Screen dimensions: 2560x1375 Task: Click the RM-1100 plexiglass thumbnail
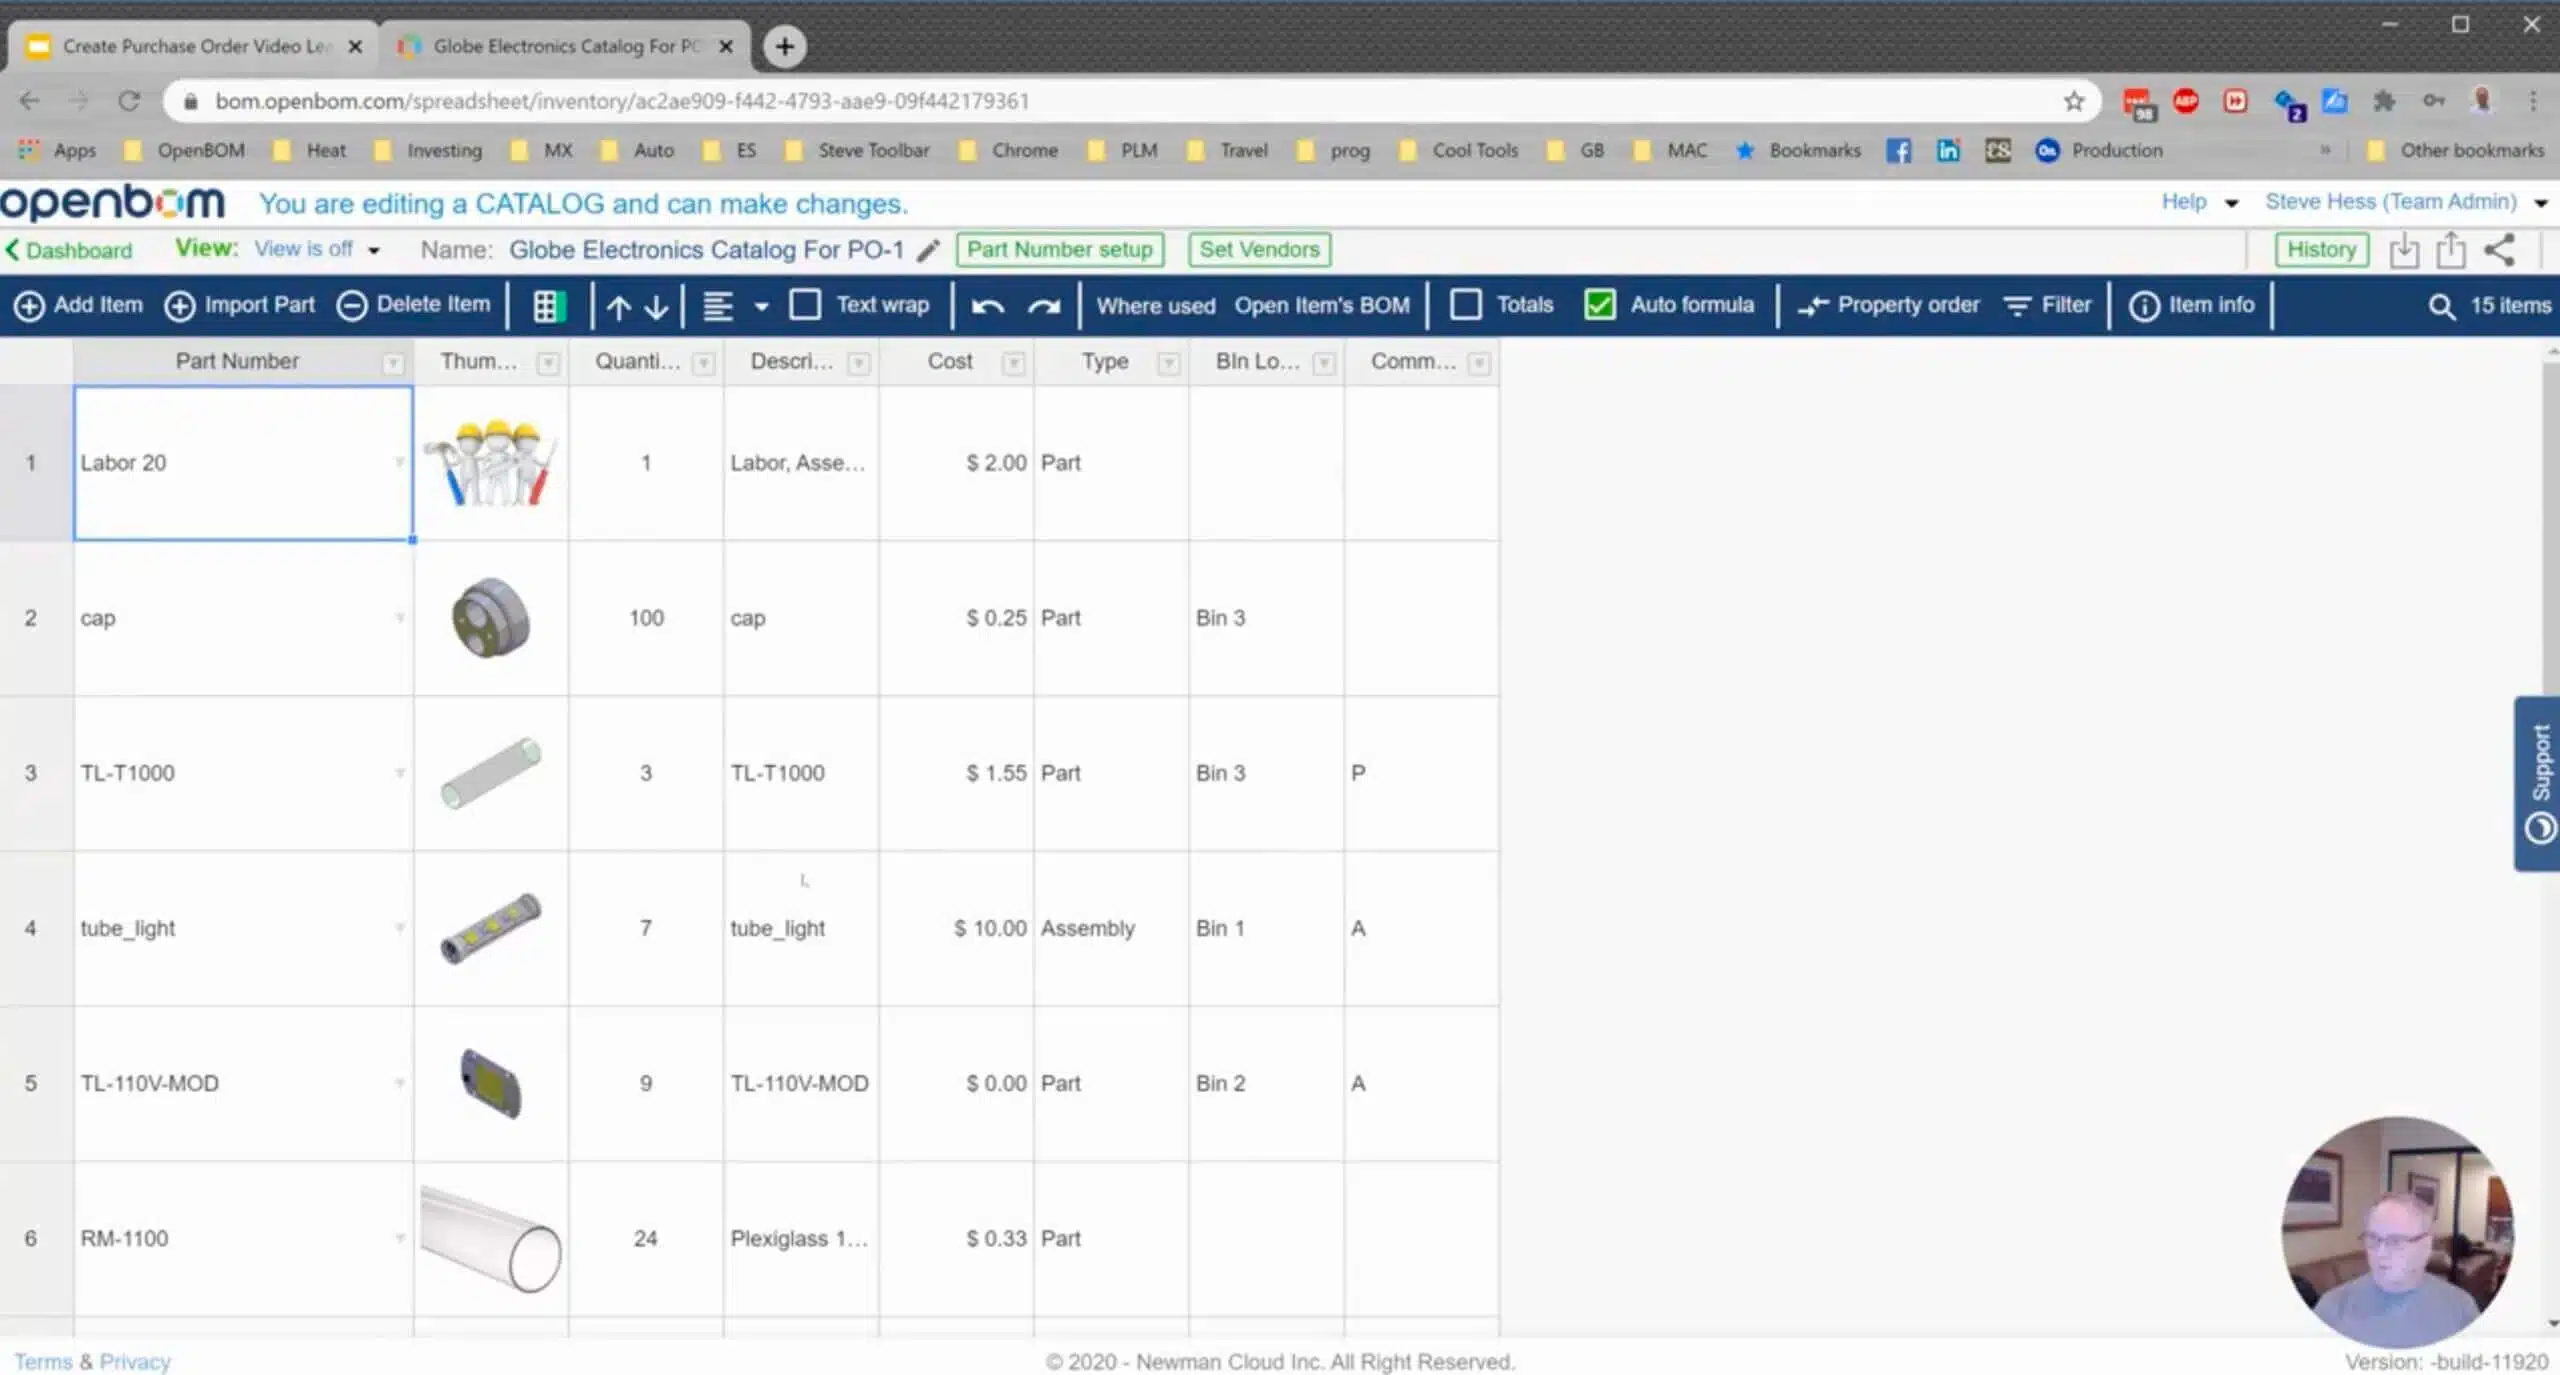click(x=491, y=1238)
